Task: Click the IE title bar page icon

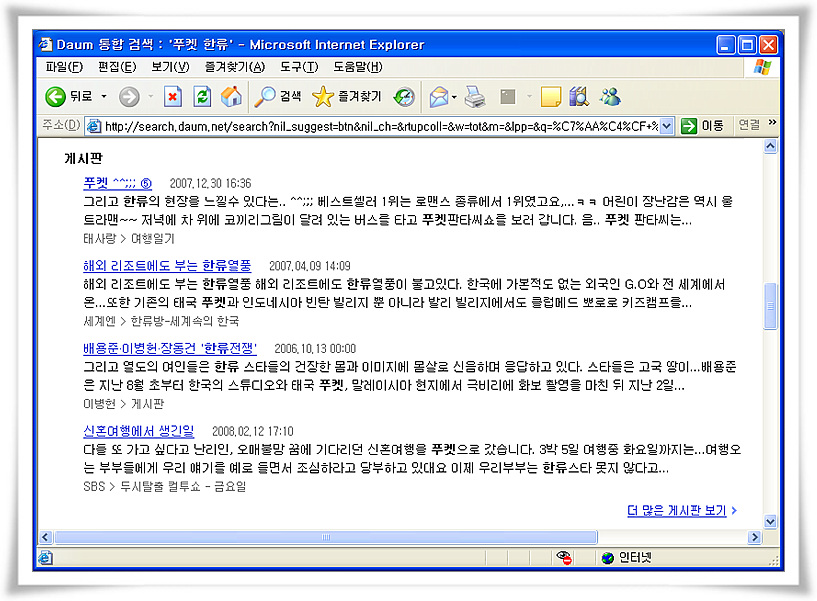Action: 46,44
